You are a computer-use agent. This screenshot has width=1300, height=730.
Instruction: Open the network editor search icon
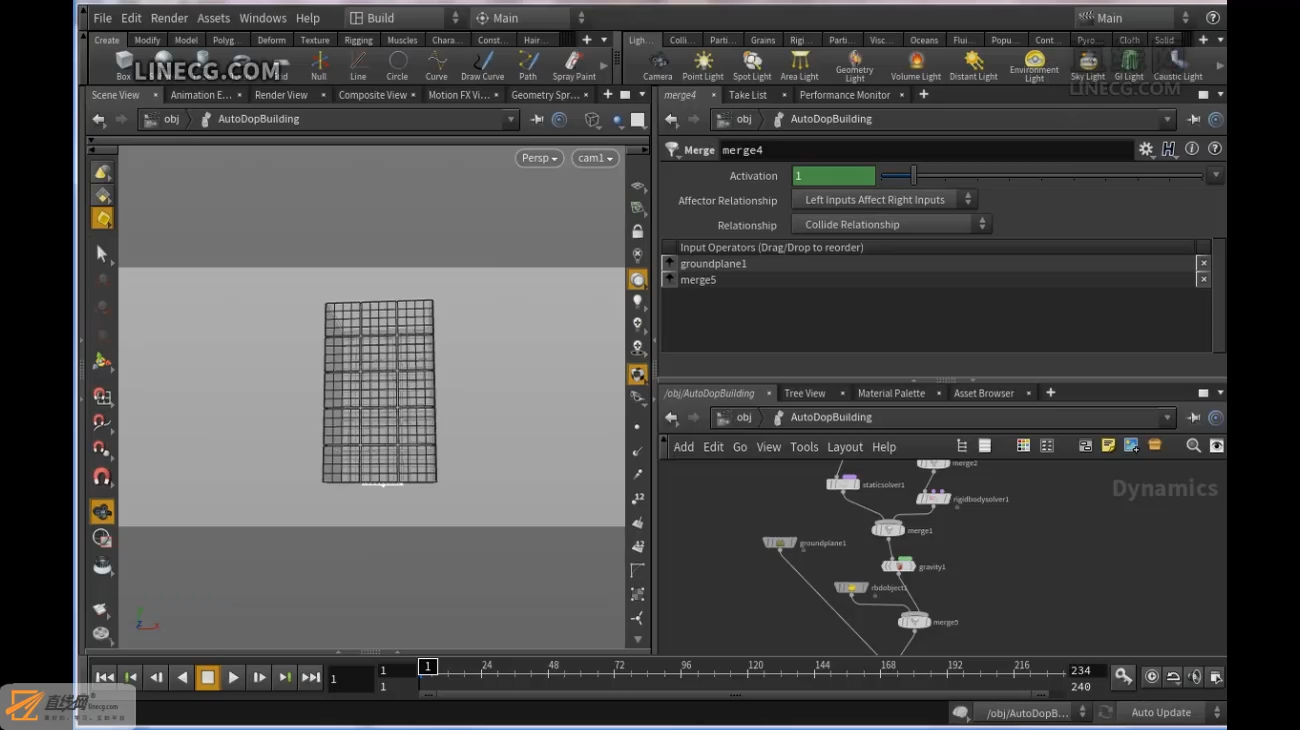point(1193,446)
